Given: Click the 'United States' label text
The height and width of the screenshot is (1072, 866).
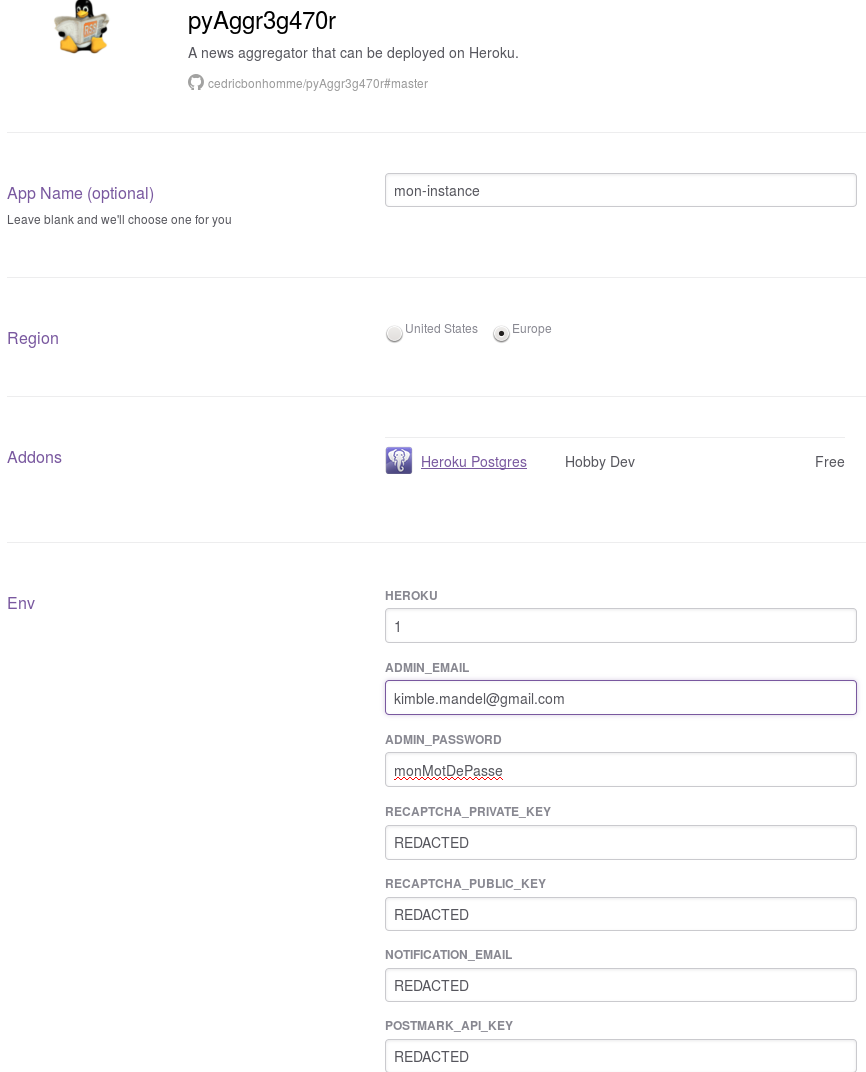Looking at the screenshot, I should coord(442,329).
